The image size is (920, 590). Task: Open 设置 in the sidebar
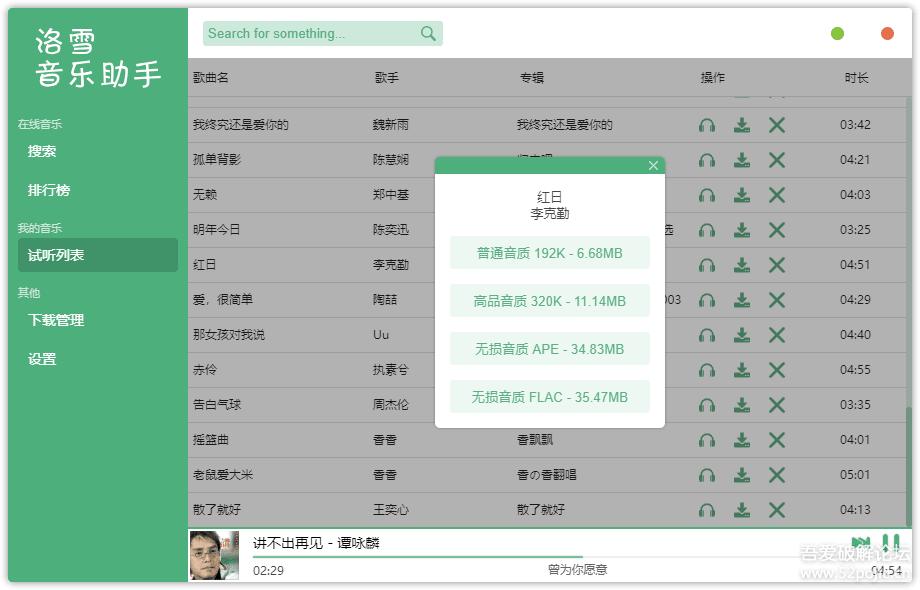(42, 359)
